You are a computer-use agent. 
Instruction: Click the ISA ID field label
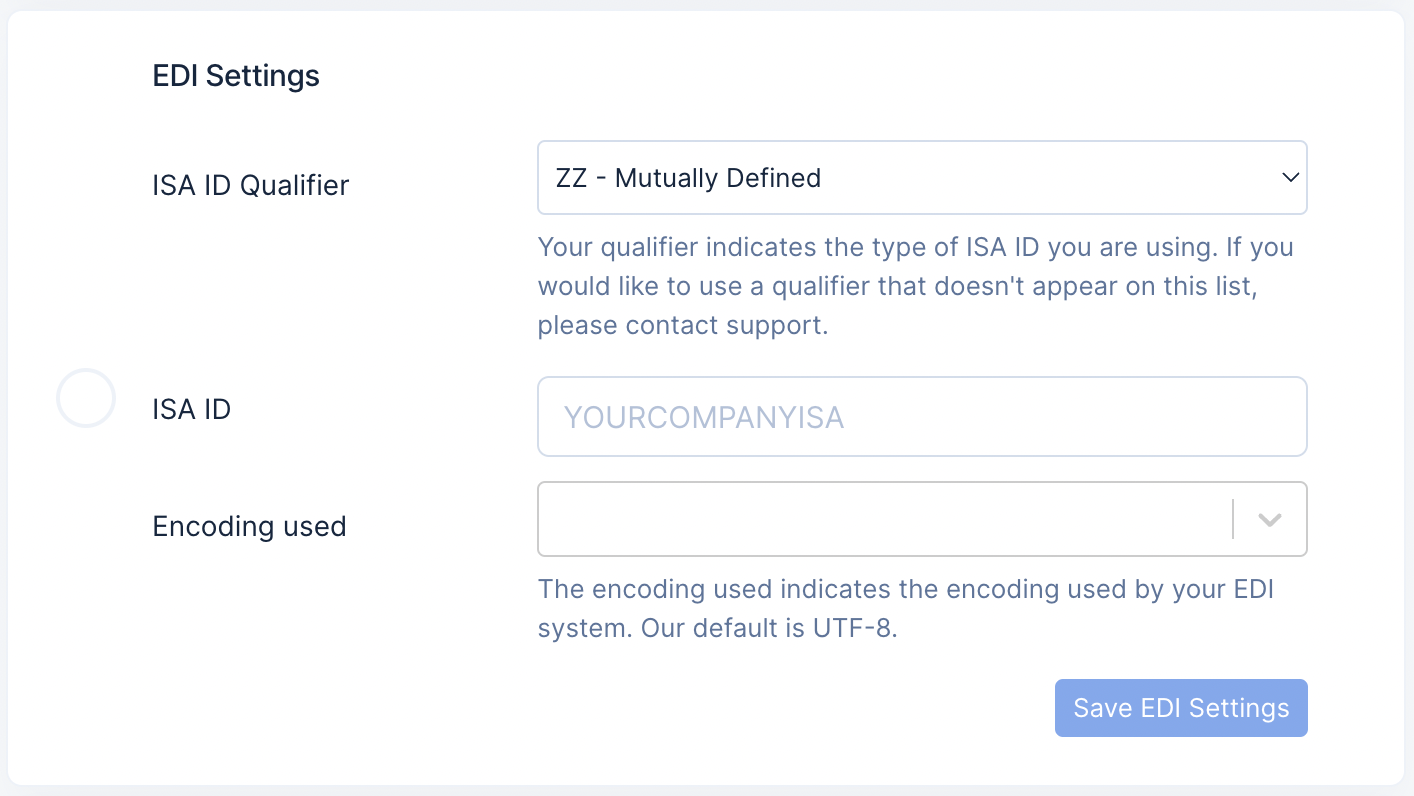coord(191,409)
